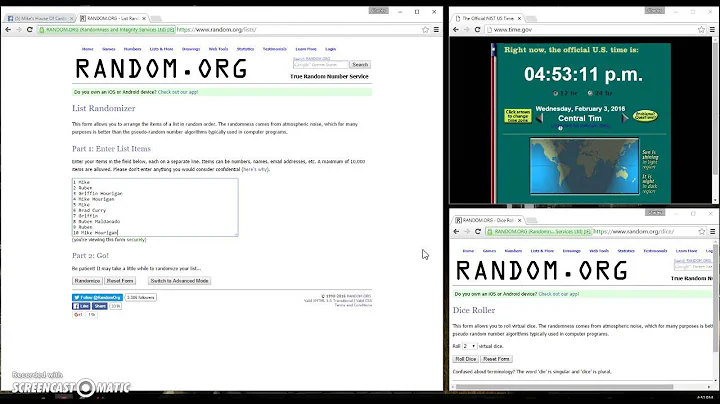
Task: Click the Twitter Follow @RandomOrg button
Action: [x=97, y=297]
